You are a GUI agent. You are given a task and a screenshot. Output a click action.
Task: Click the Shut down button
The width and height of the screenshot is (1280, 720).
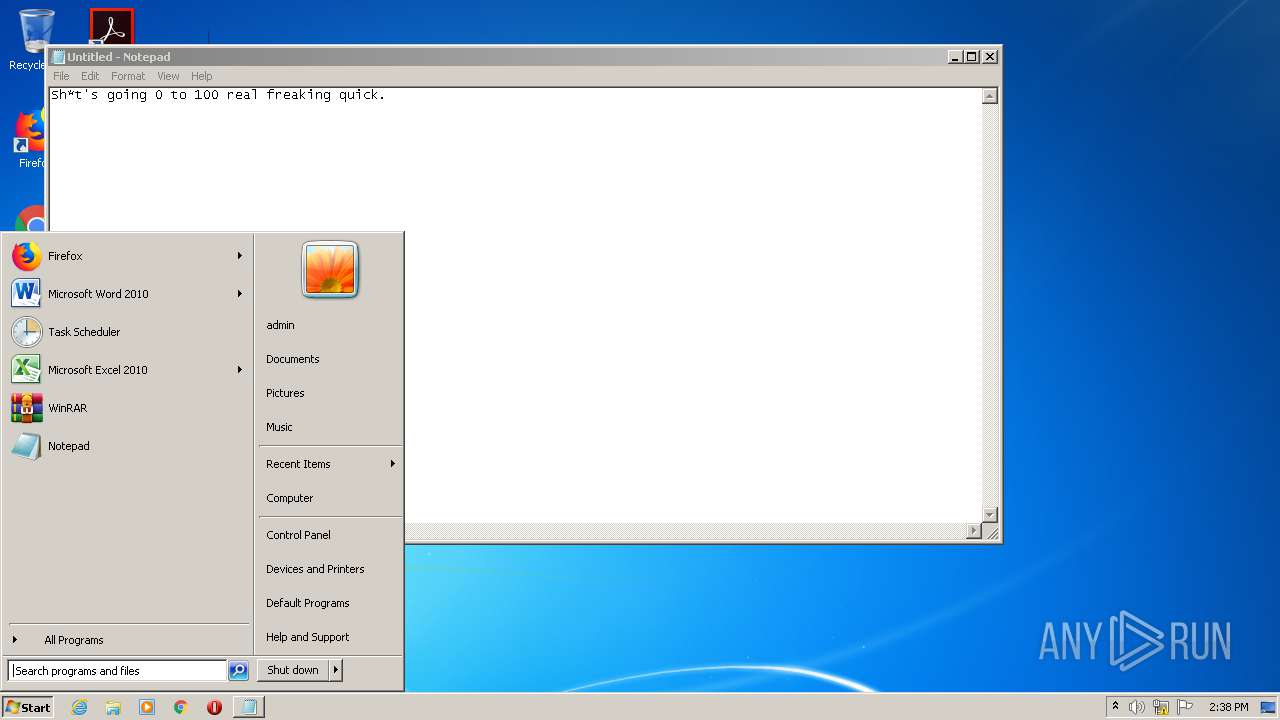click(x=293, y=670)
